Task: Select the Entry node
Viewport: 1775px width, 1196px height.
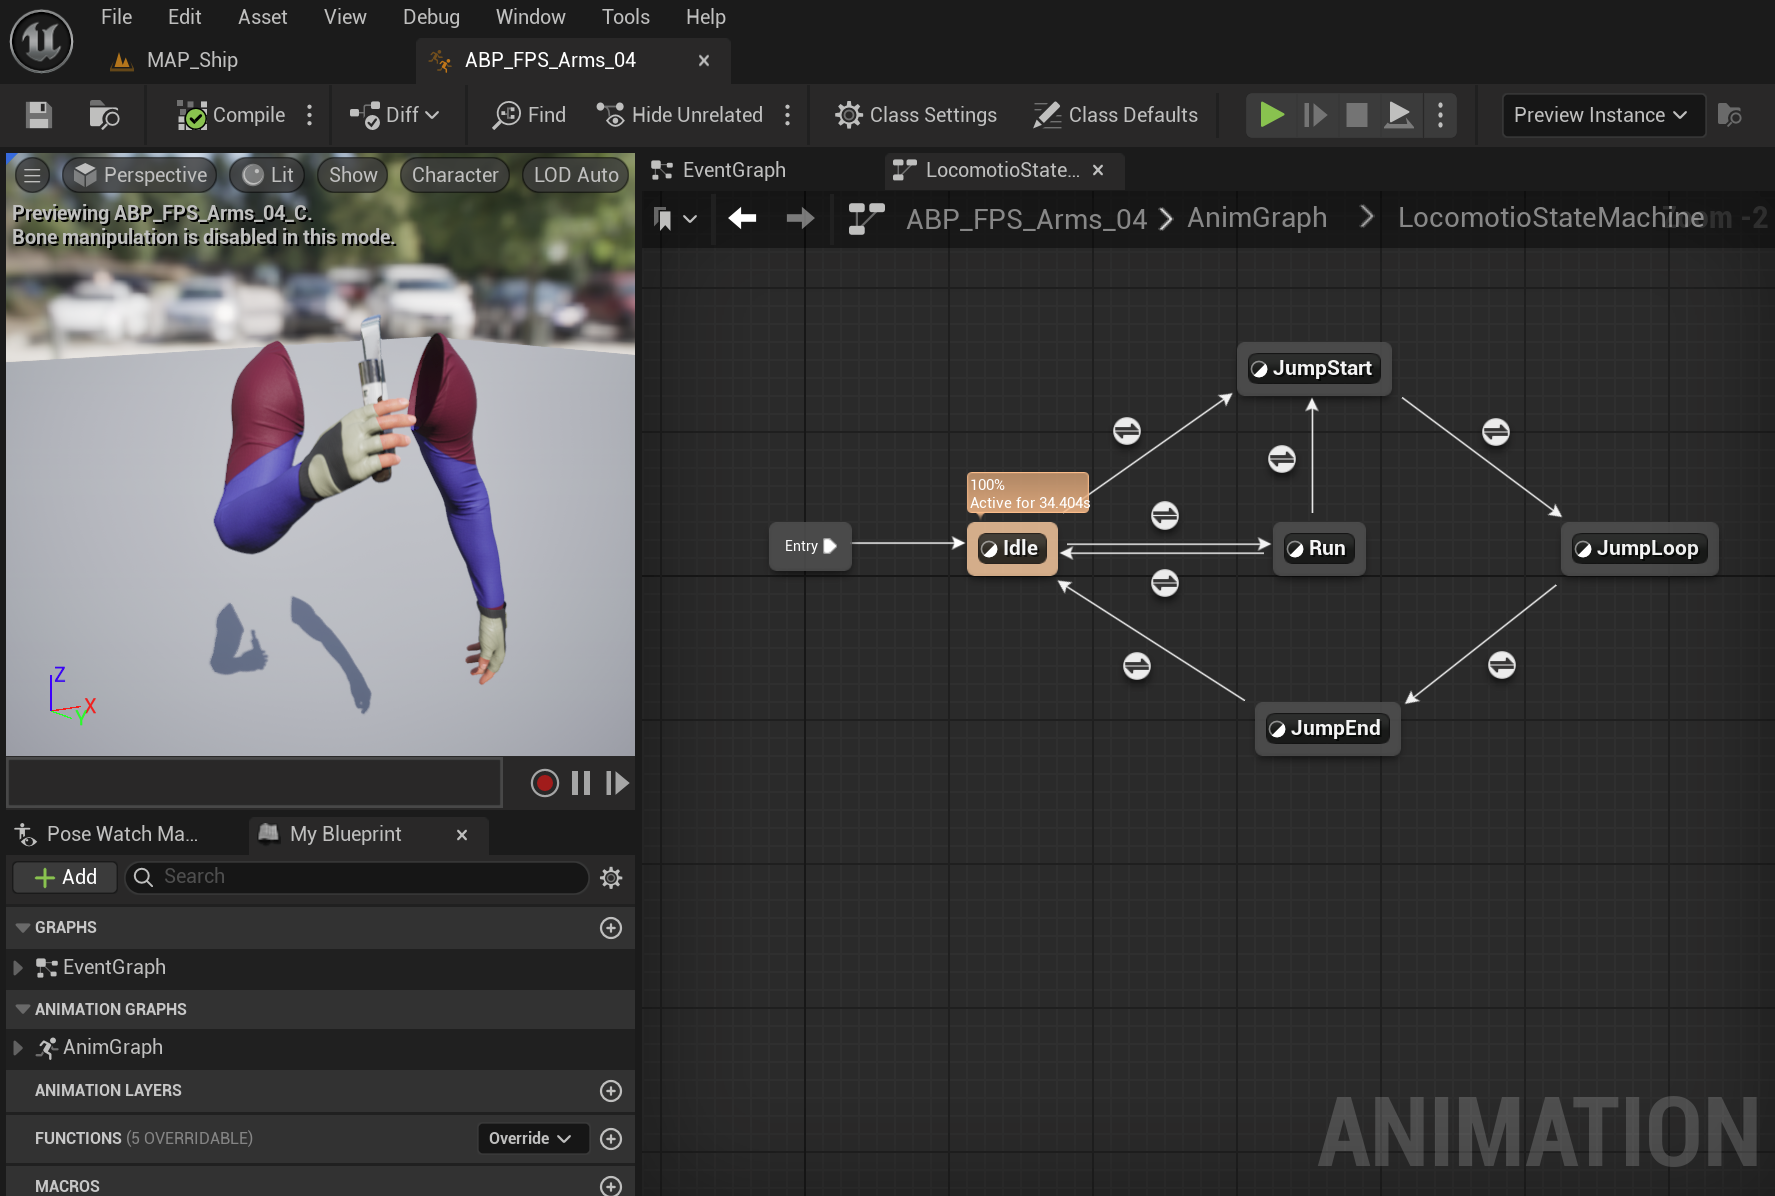Action: click(810, 546)
